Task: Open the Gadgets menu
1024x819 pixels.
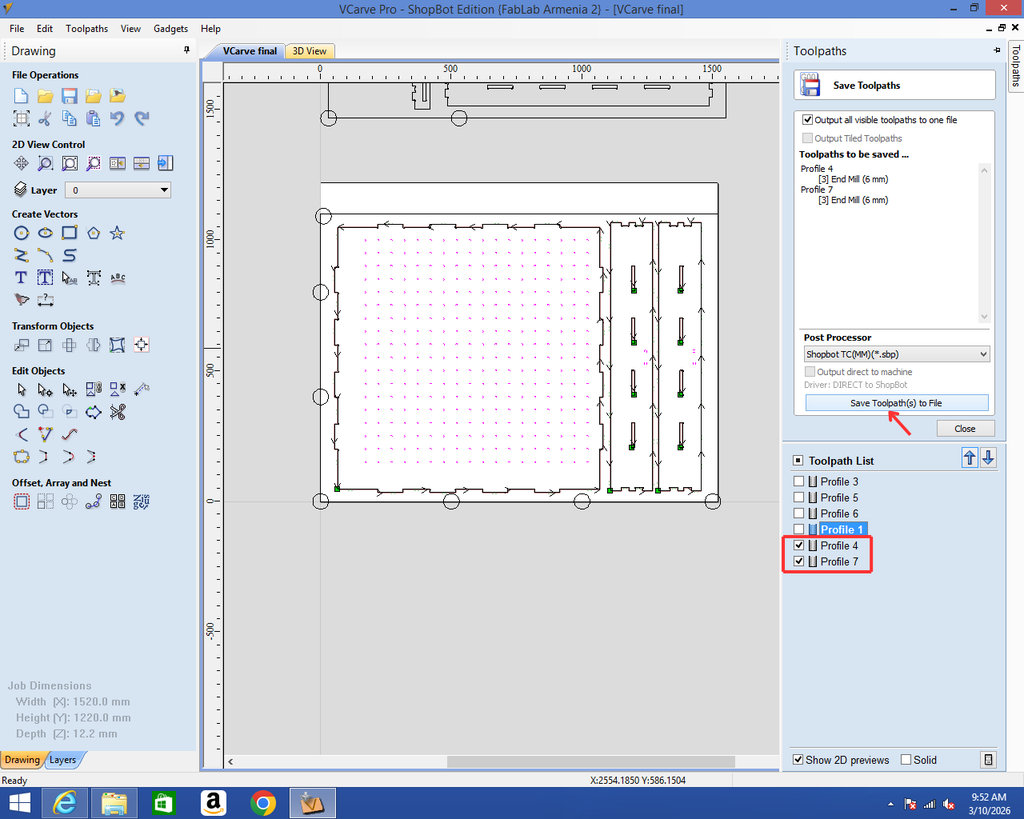Action: 170,29
